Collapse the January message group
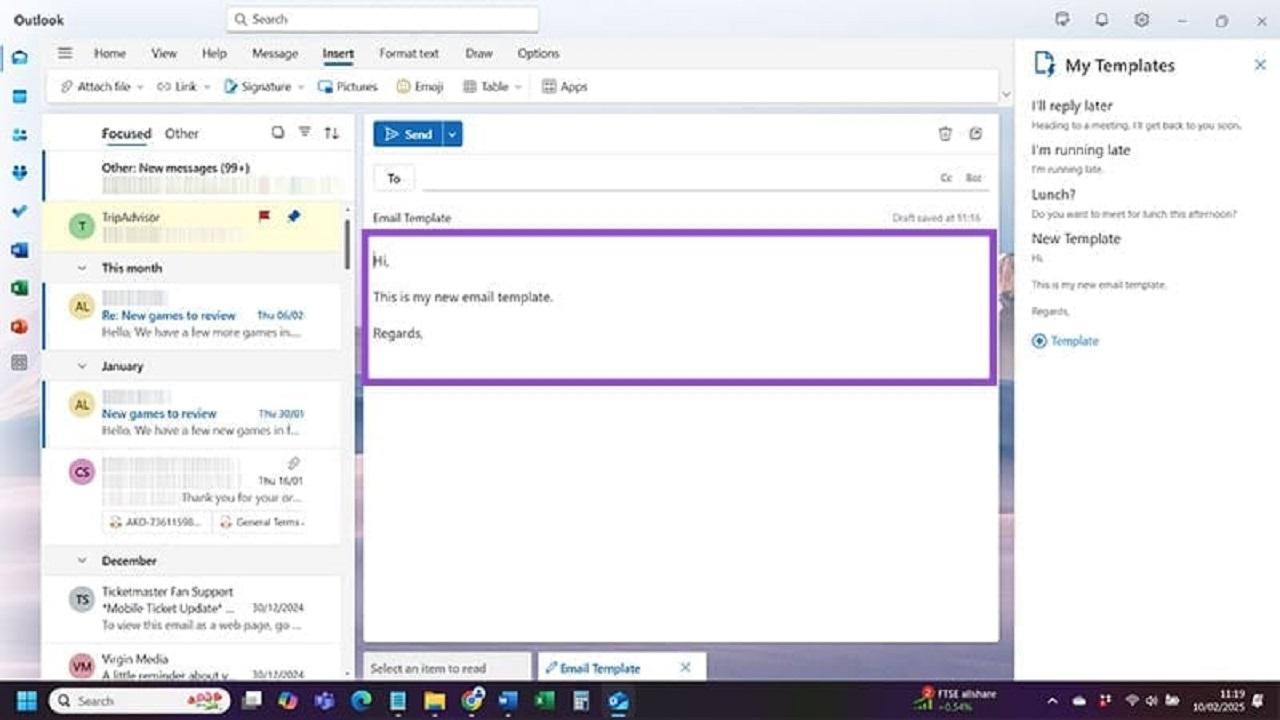 click(83, 366)
